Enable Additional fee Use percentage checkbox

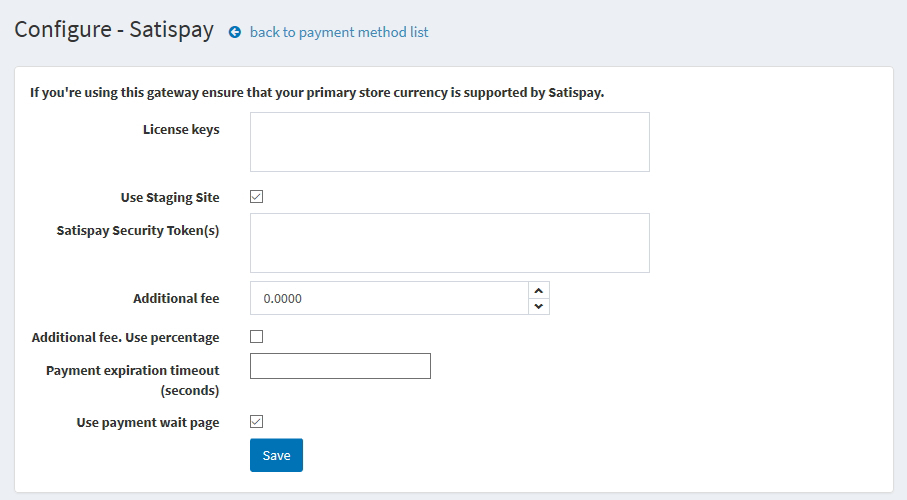256,337
